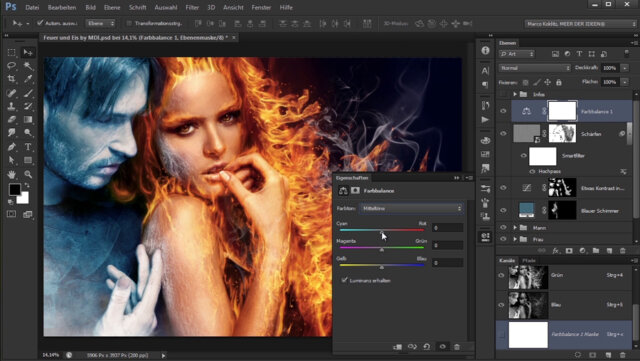Click the Gelb-Blau slider handle

coord(382,267)
